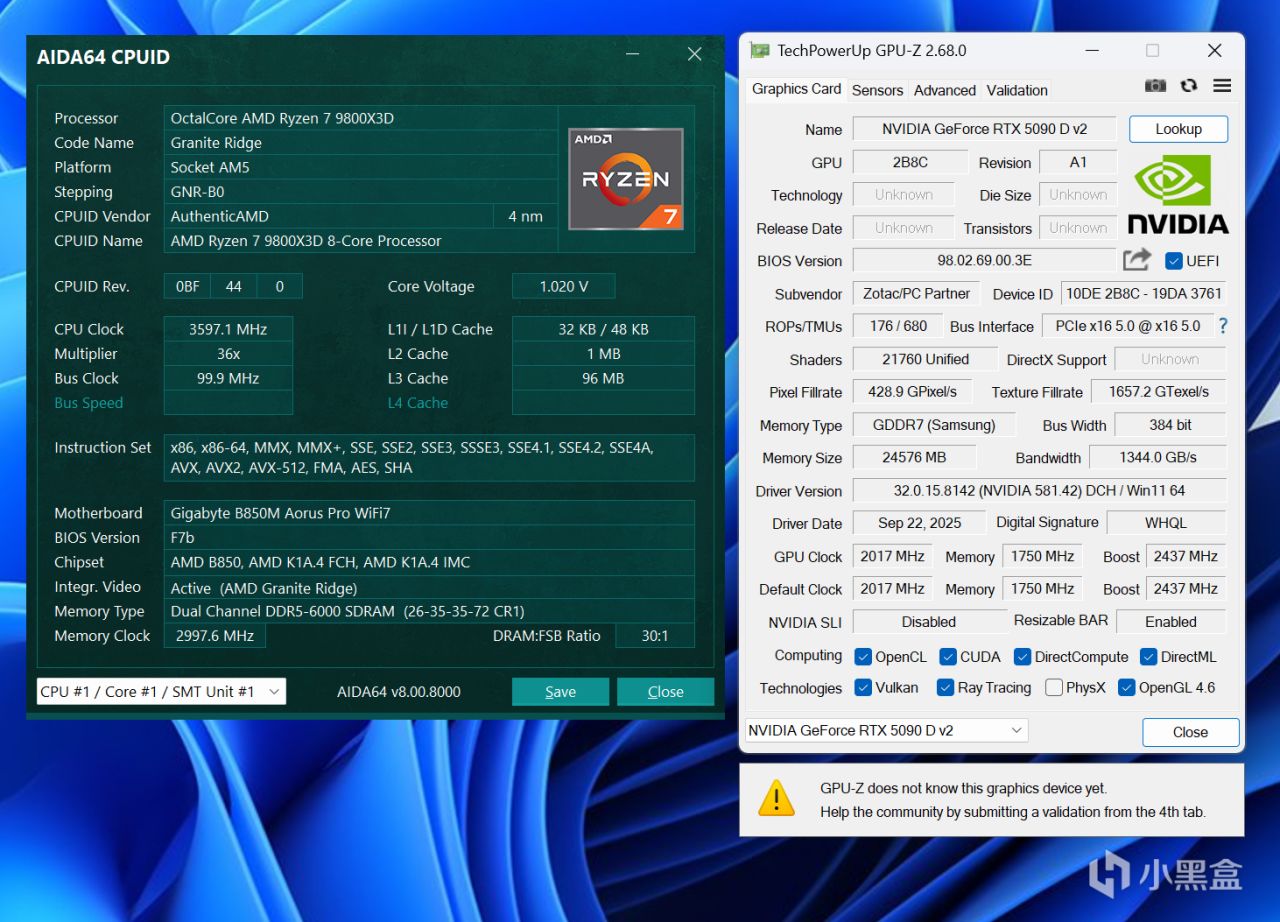Click the Close button in AIDA64 CPUID
This screenshot has width=1280, height=922.
pyautogui.click(x=665, y=692)
